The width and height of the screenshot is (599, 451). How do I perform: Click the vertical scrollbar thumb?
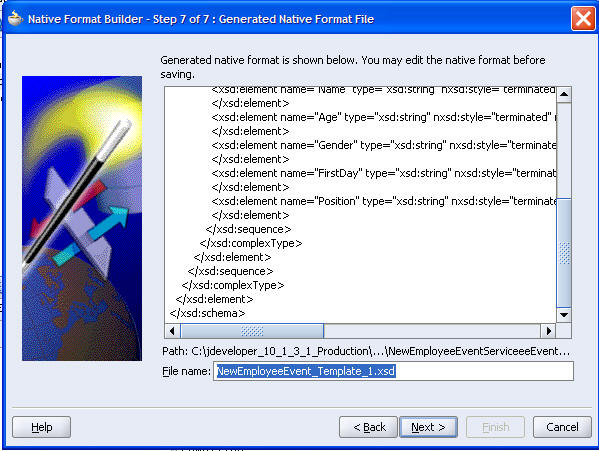pos(564,252)
